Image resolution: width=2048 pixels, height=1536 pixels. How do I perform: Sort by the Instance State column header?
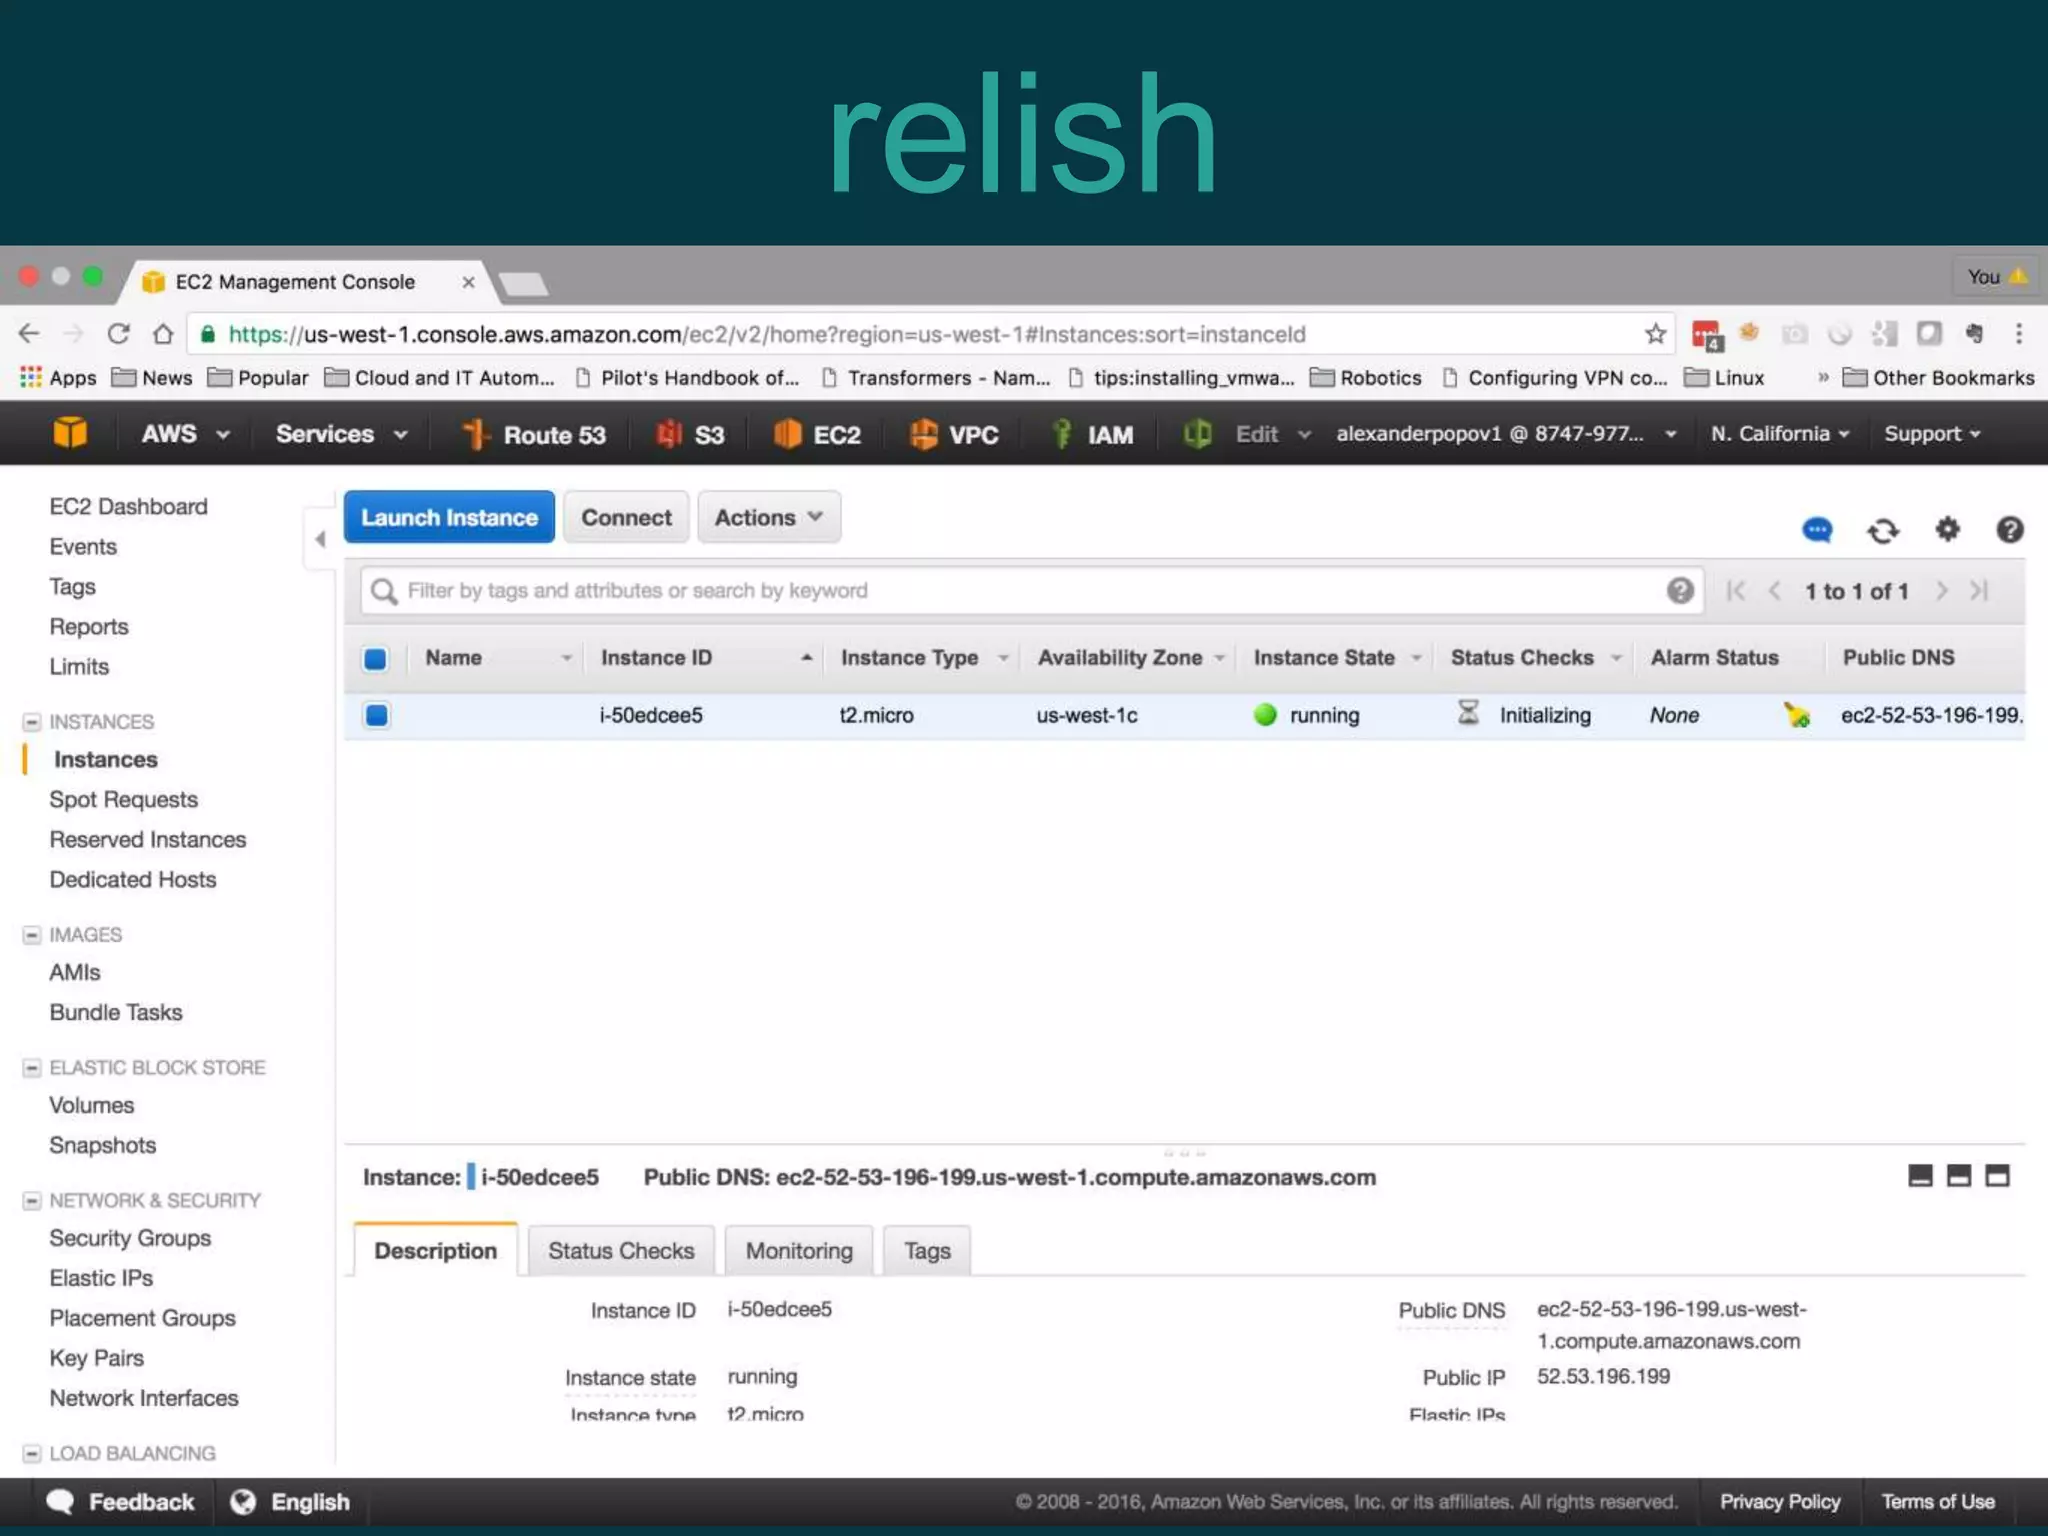[1337, 658]
